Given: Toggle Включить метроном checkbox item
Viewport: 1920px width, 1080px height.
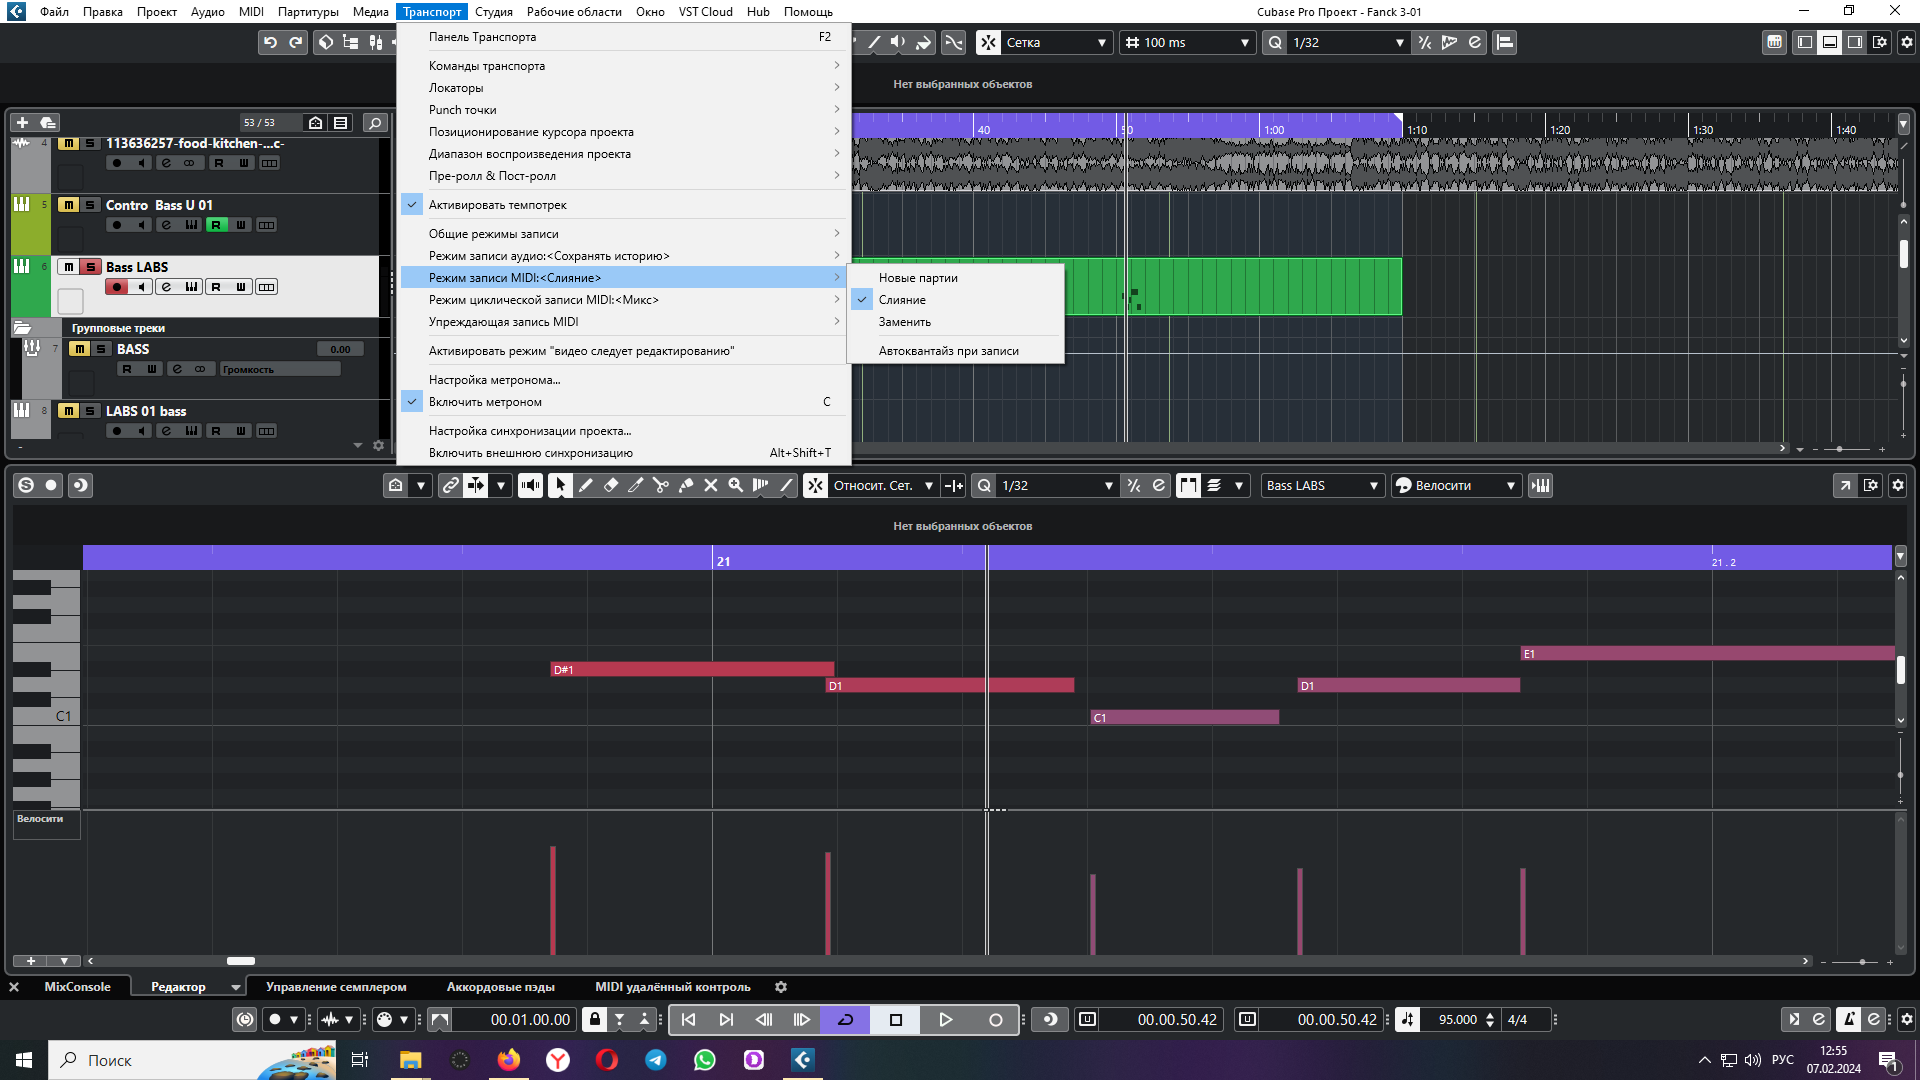Looking at the screenshot, I should coord(485,401).
